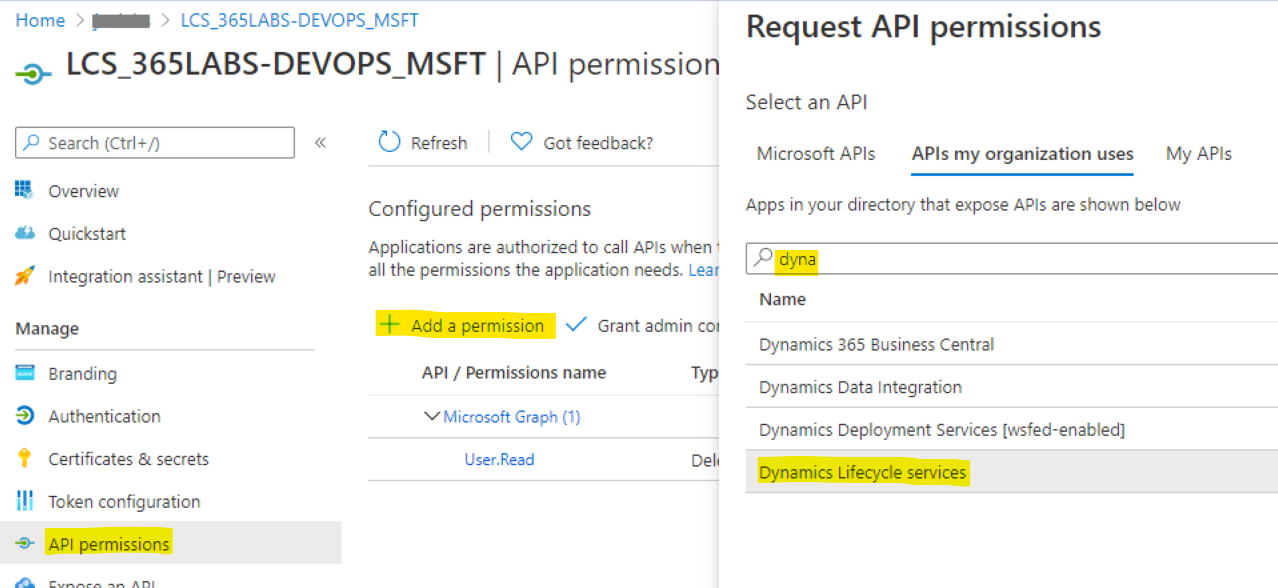1278x588 pixels.
Task: Switch to My APIs tab
Action: click(1199, 154)
